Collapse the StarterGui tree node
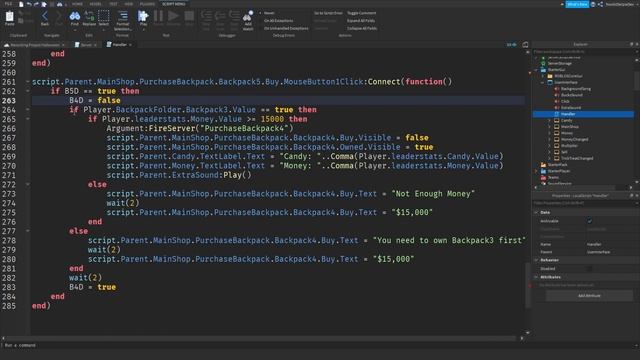The image size is (640, 360). click(x=536, y=70)
